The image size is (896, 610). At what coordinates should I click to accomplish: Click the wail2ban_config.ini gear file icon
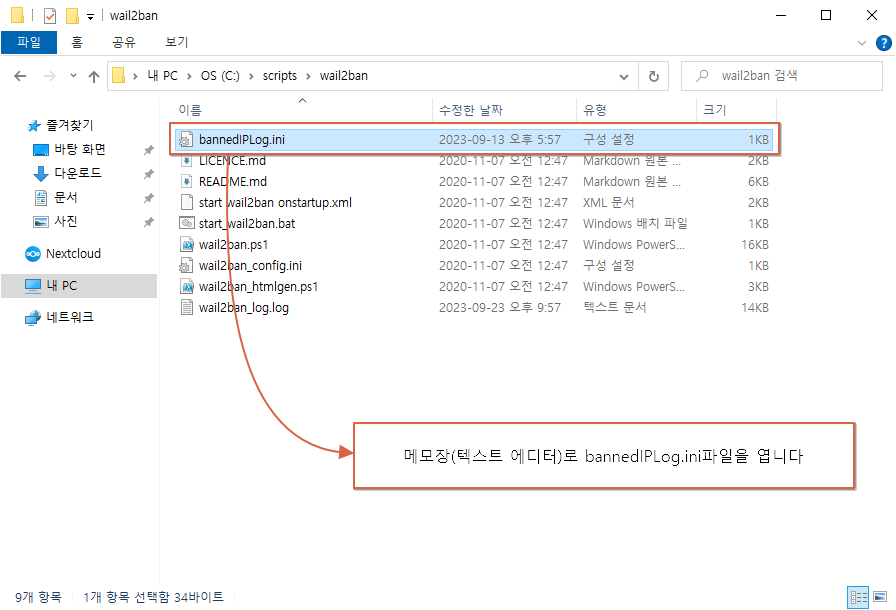(x=186, y=266)
